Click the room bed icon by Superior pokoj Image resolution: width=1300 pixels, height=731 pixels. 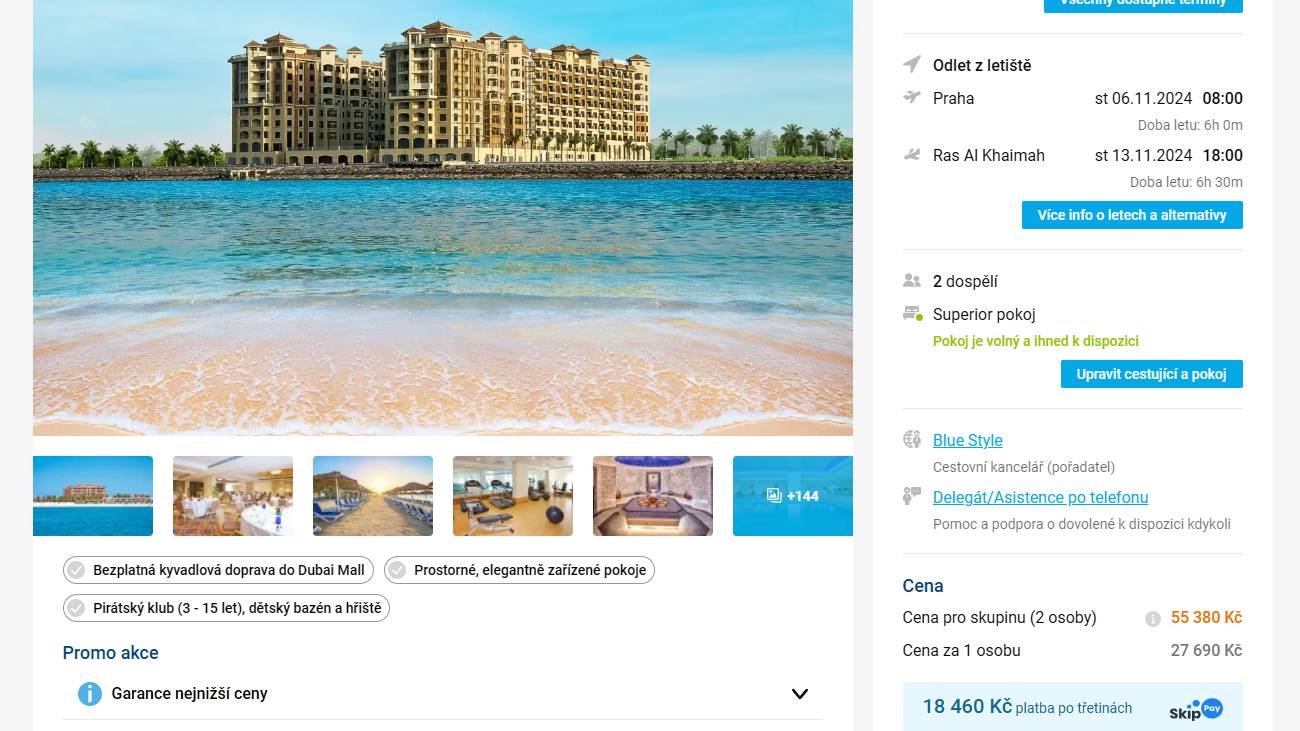912,314
